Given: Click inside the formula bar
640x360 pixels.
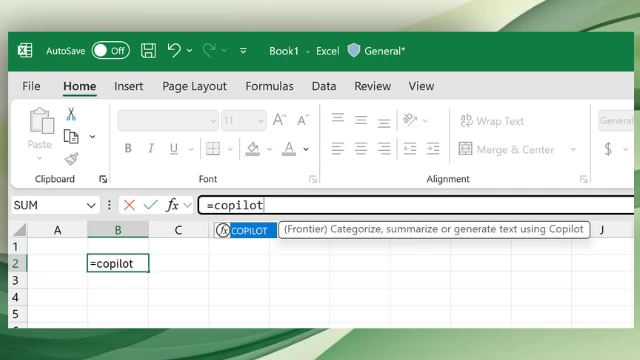Looking at the screenshot, I should tap(416, 205).
